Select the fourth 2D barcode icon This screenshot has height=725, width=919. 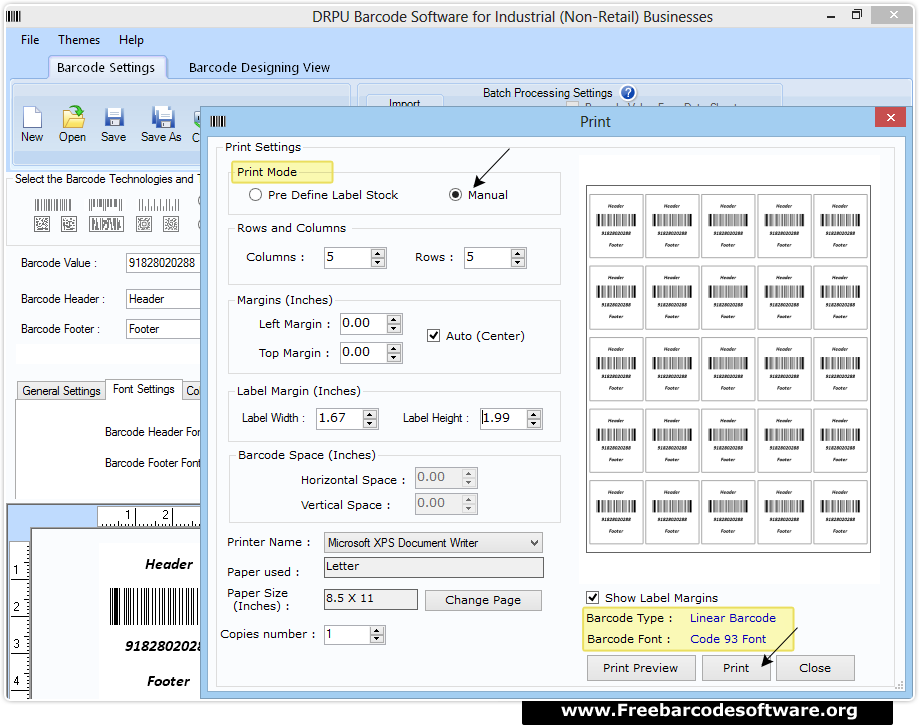pos(144,224)
